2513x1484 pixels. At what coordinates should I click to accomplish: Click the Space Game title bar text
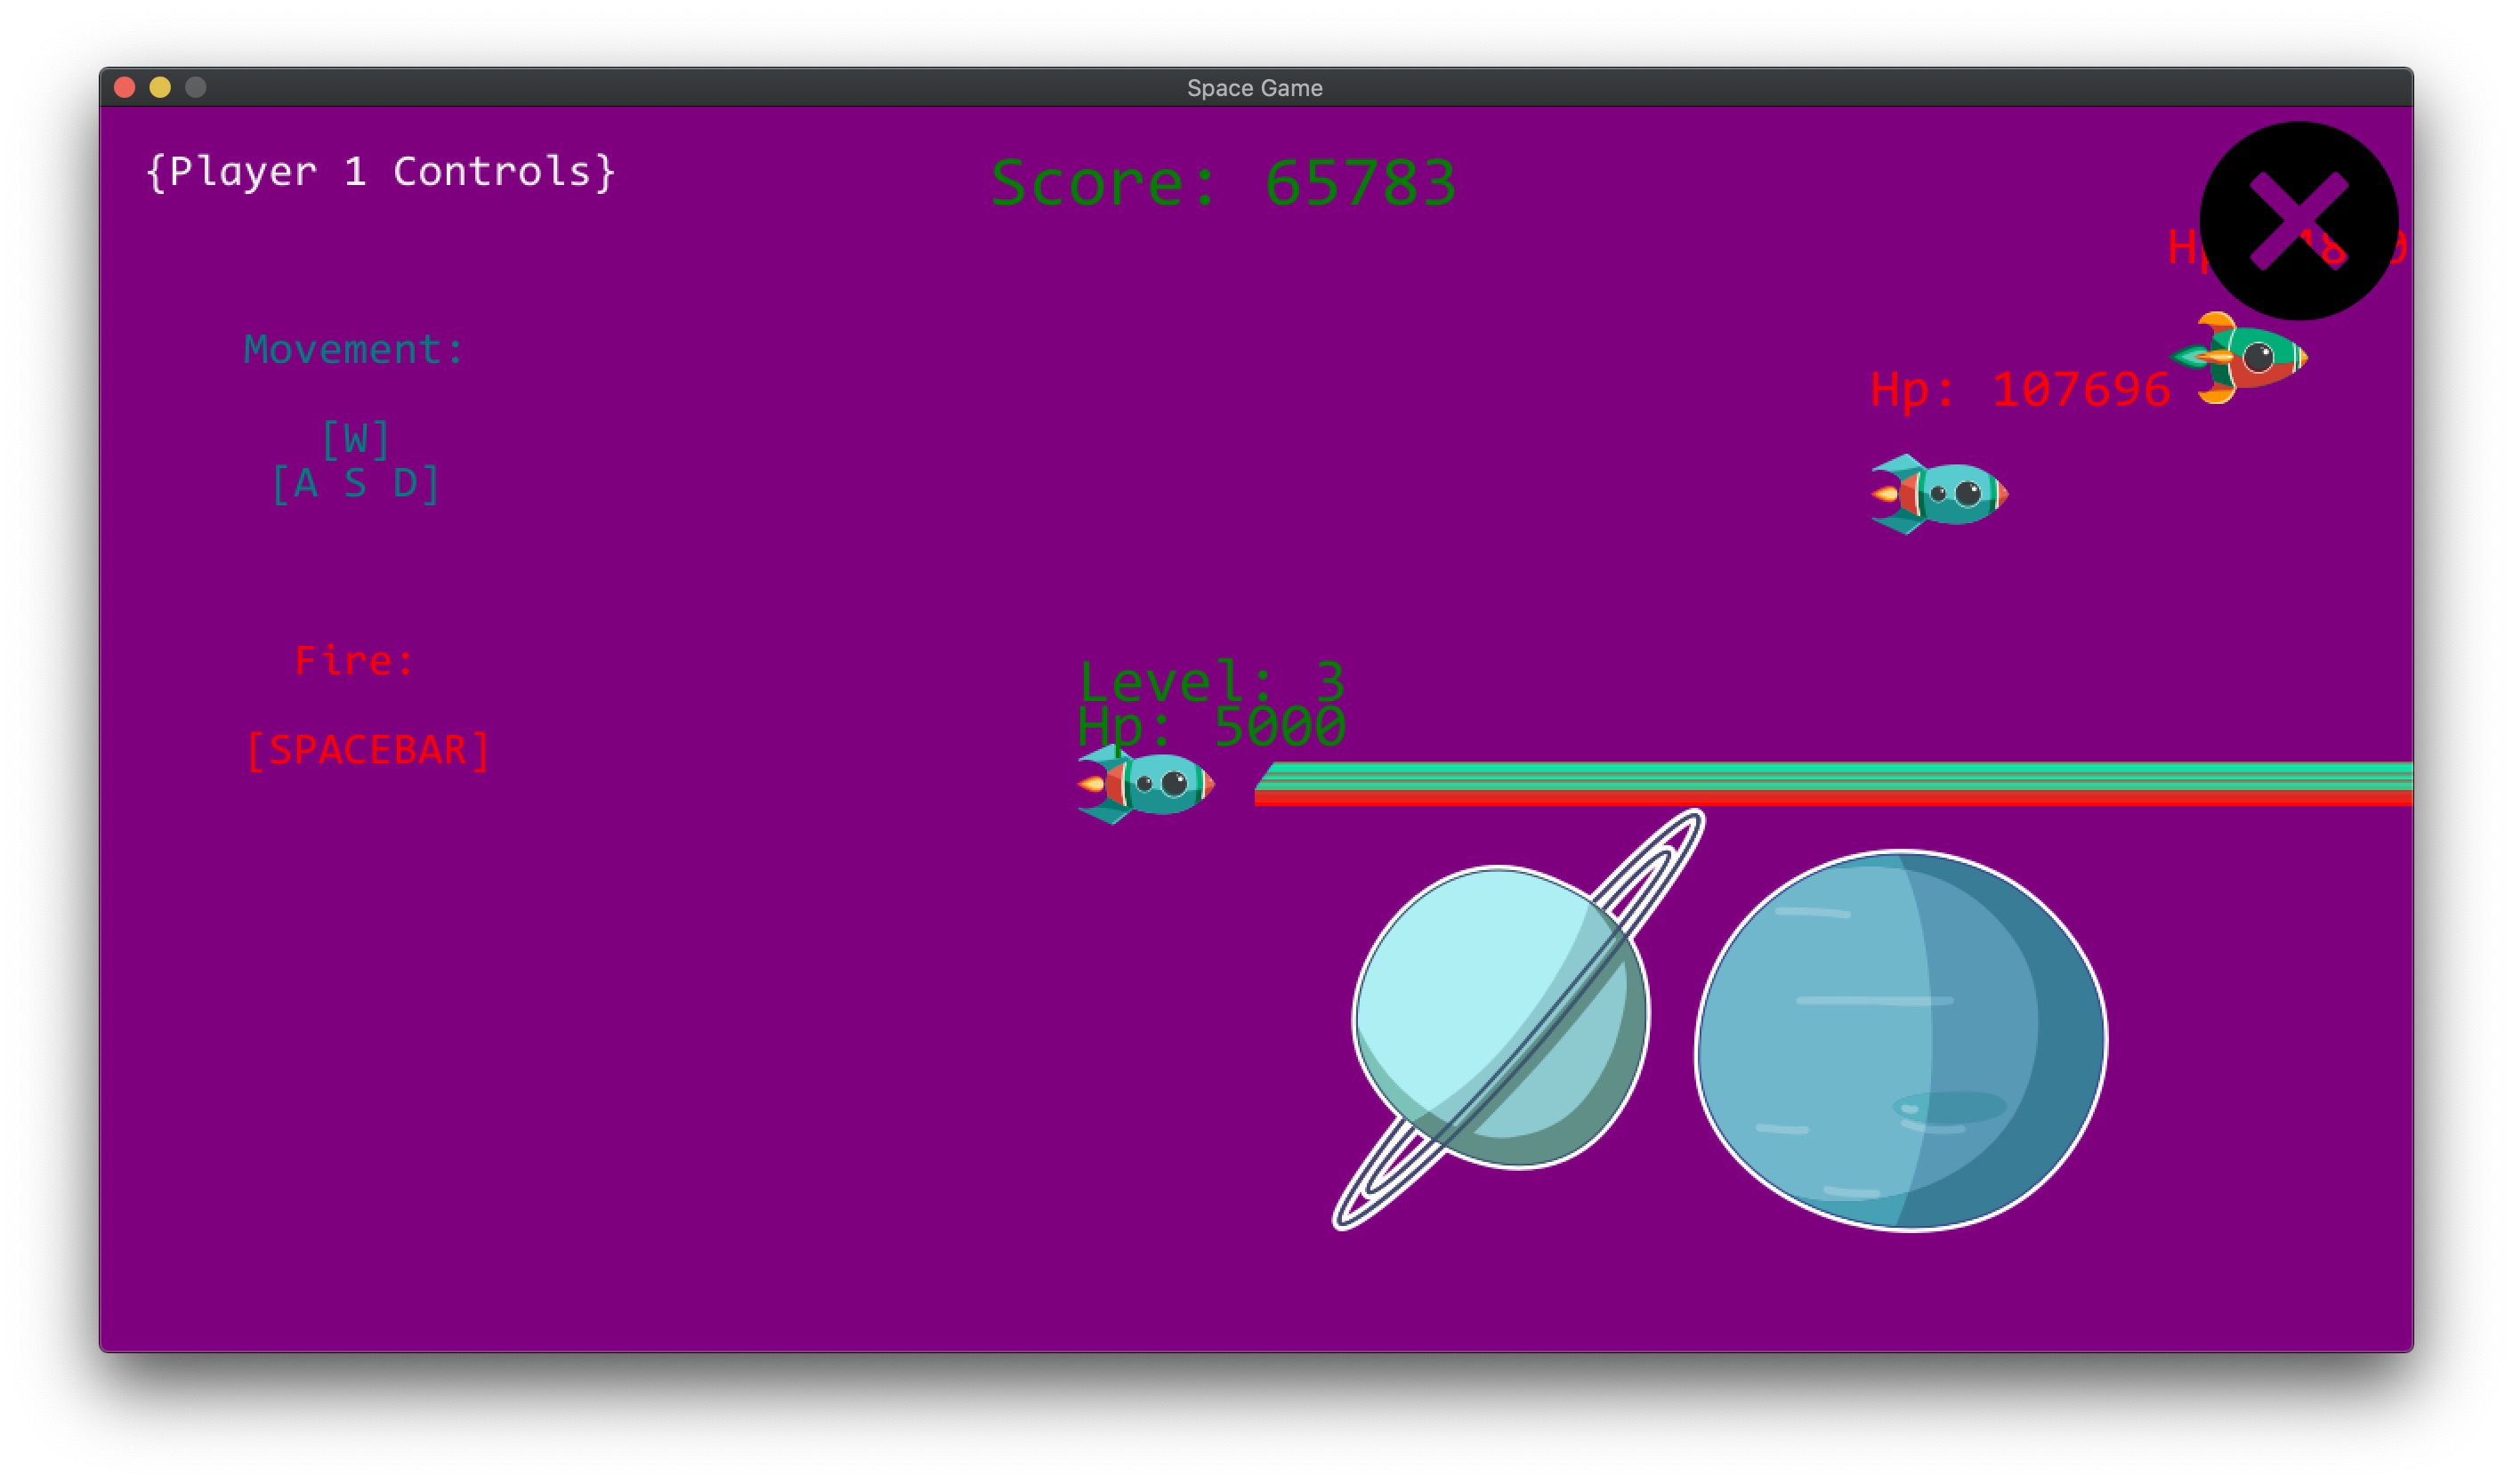point(1253,88)
